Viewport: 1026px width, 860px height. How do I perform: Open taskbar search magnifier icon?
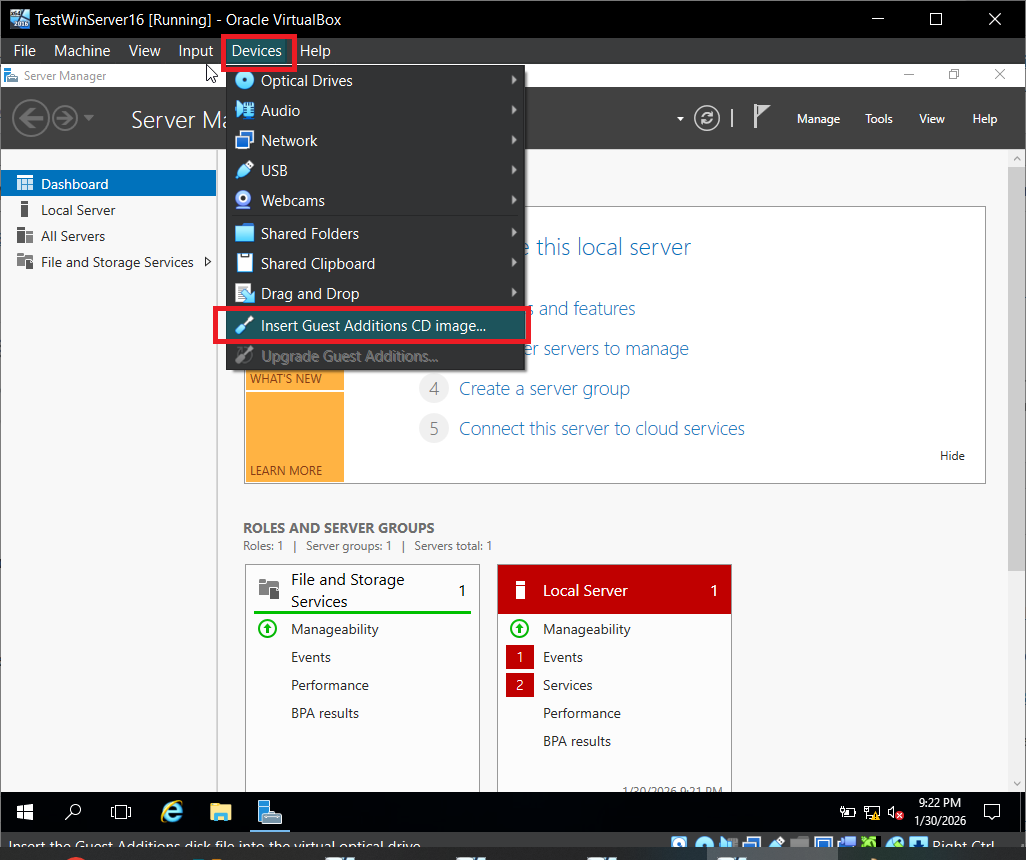[73, 811]
